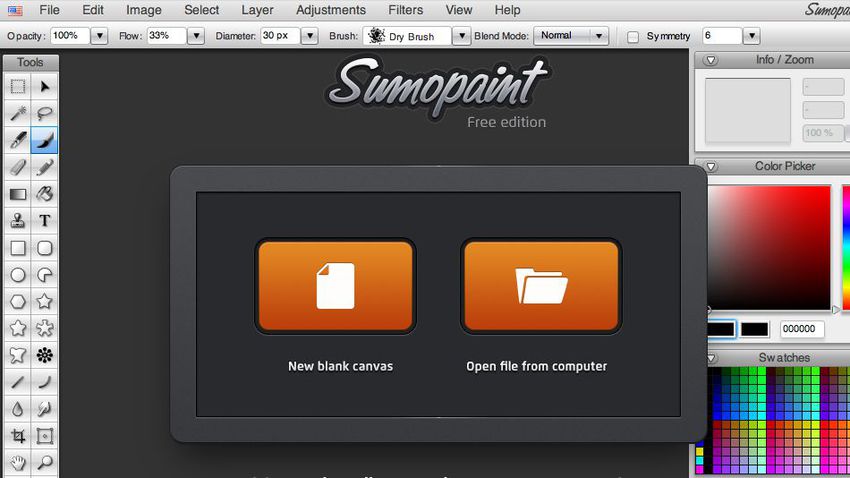This screenshot has width=850, height=478.
Task: Open the Diameter dropdown arrow
Action: tap(309, 36)
